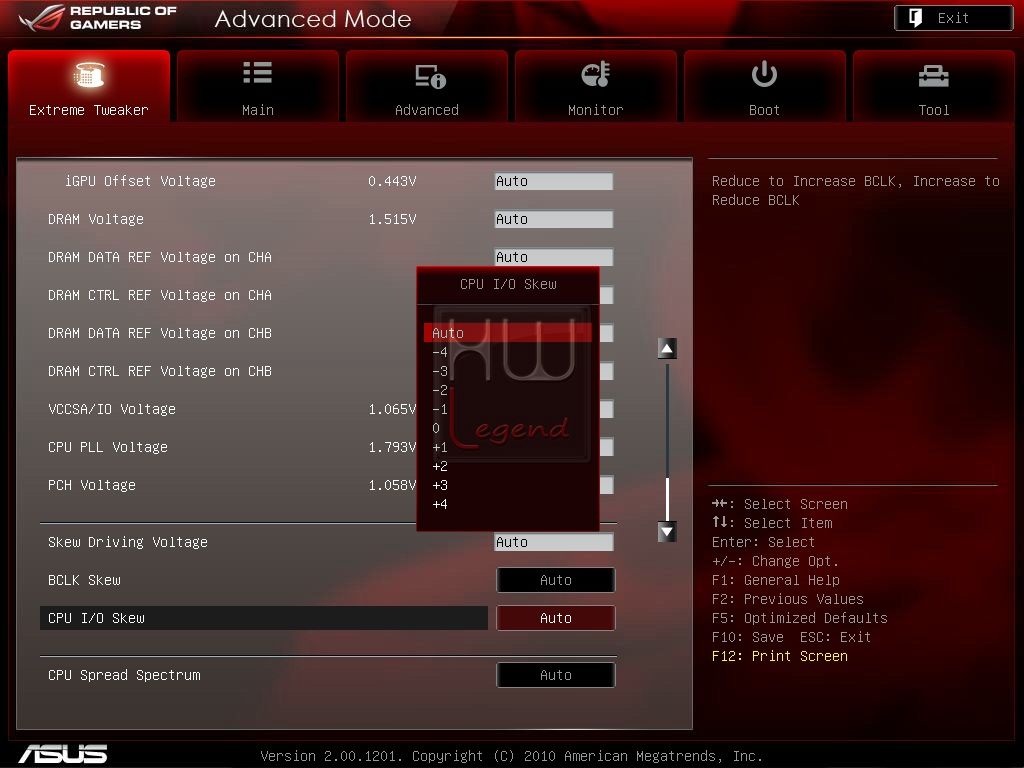This screenshot has height=768, width=1024.
Task: Click the scrollbar down arrow
Action: (x=667, y=532)
